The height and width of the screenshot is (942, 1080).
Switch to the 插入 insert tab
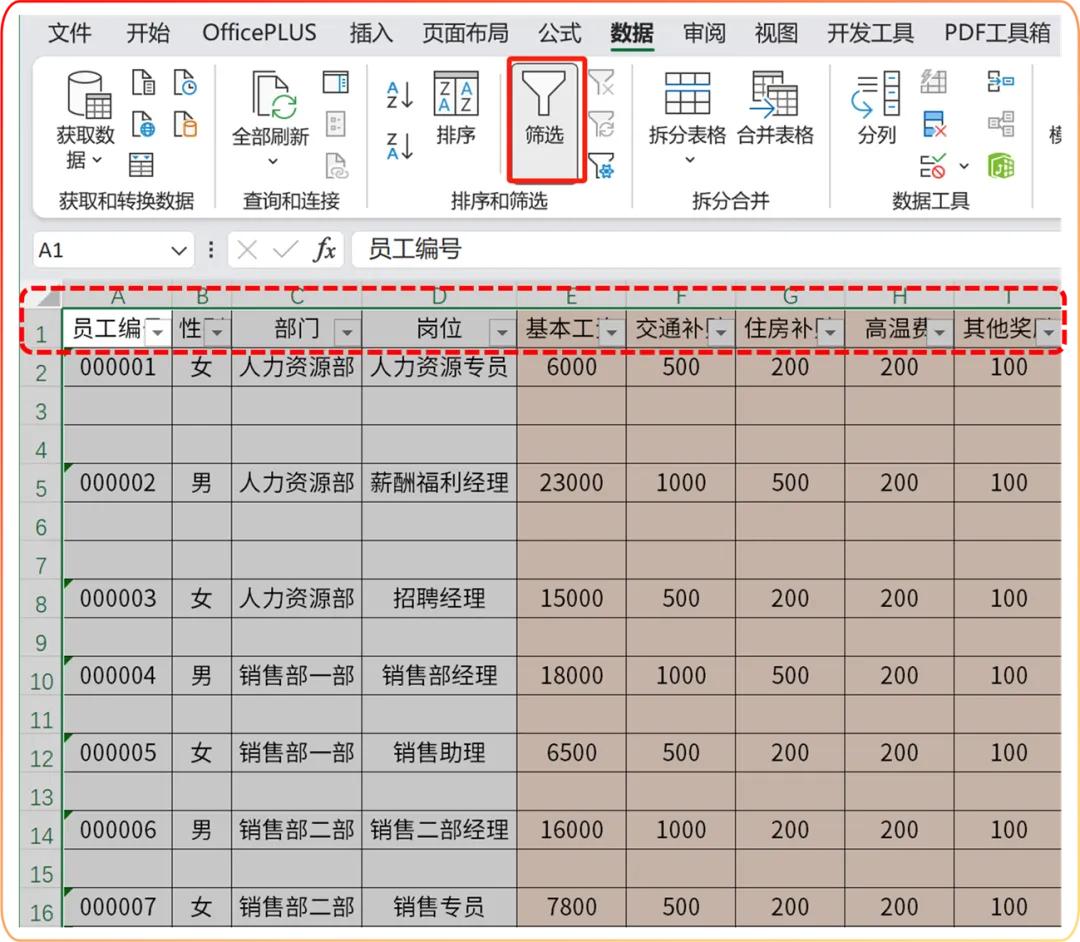point(371,32)
